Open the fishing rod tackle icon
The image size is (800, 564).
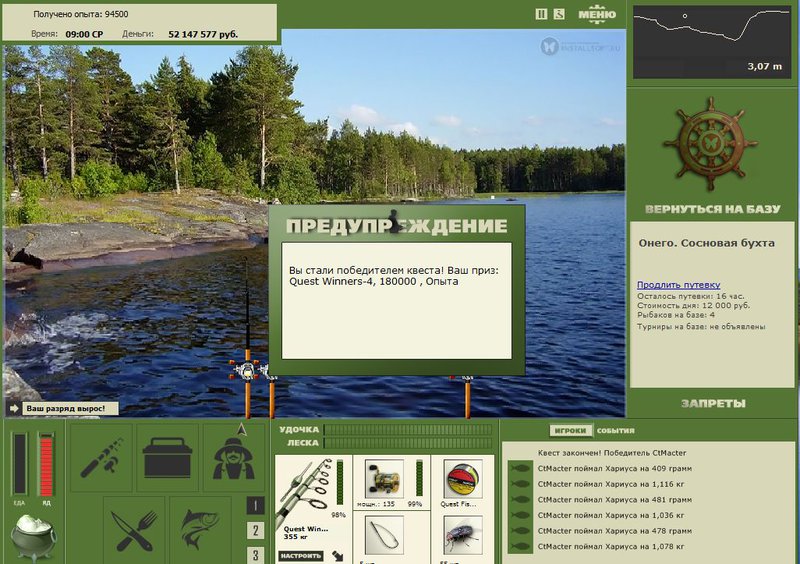(x=101, y=457)
